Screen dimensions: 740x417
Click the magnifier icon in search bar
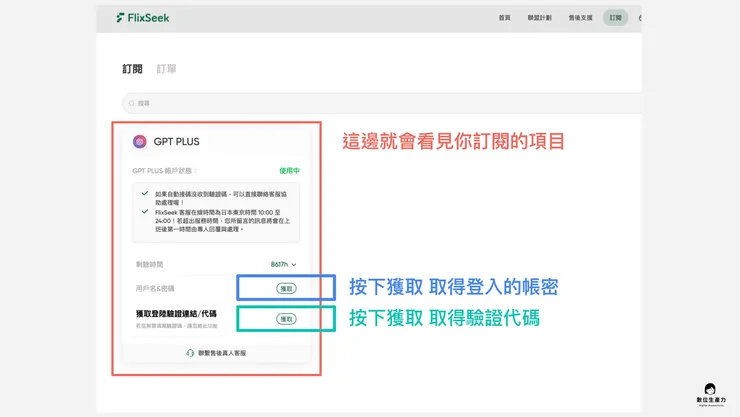coord(132,103)
